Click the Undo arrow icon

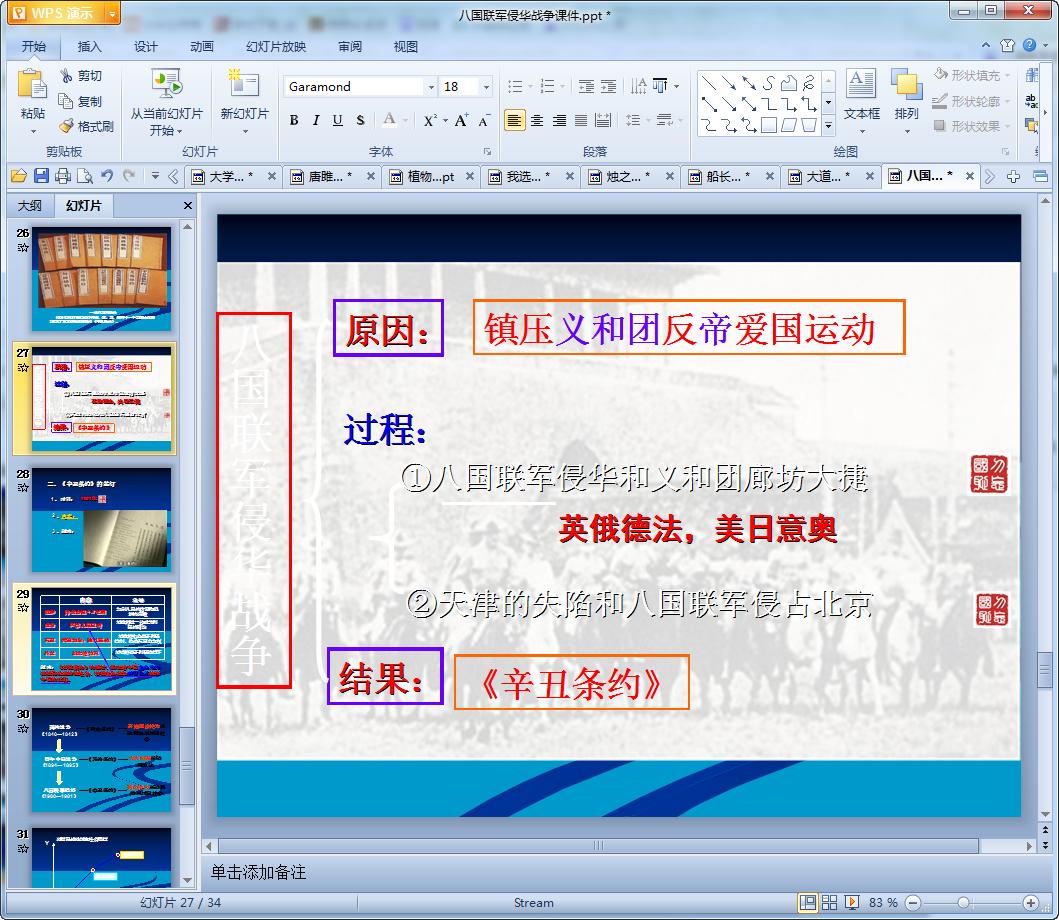107,176
